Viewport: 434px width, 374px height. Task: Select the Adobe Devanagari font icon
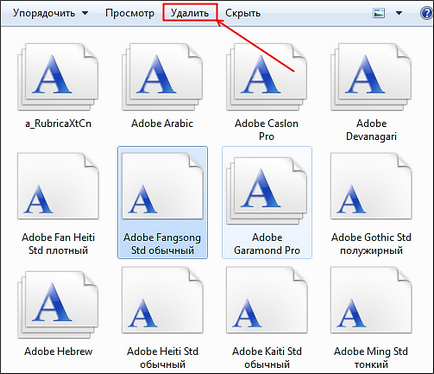click(x=371, y=77)
